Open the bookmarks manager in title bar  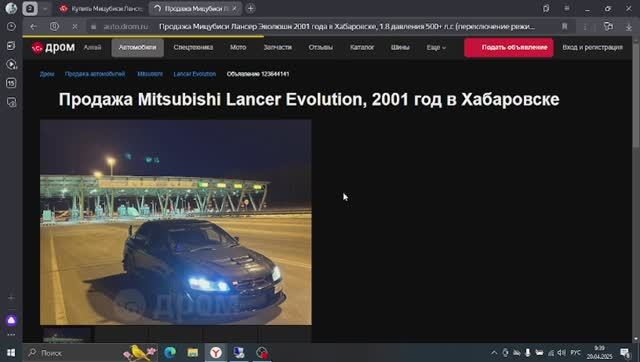[546, 9]
